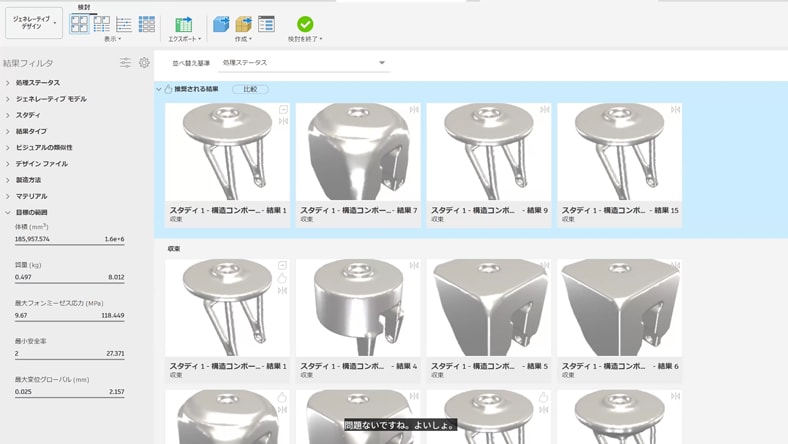Click the 結果フィルタ panel heading
Viewport: 788px width, 444px height.
[x=28, y=63]
